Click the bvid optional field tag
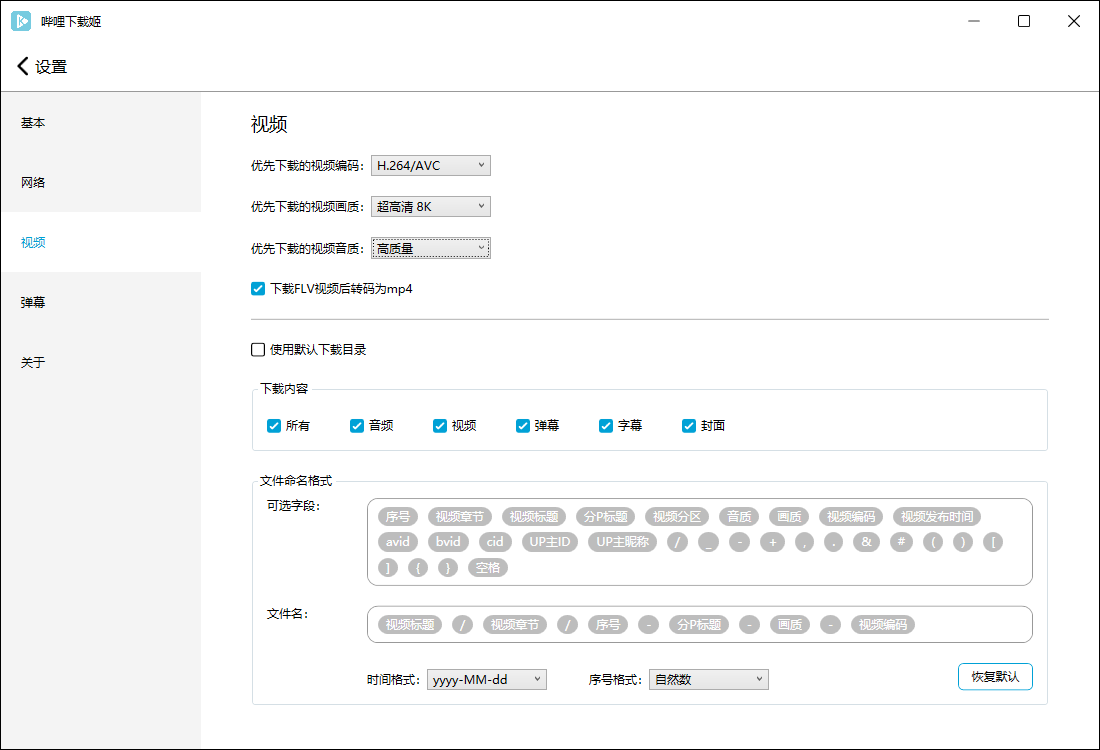The width and height of the screenshot is (1100, 750). coord(448,542)
